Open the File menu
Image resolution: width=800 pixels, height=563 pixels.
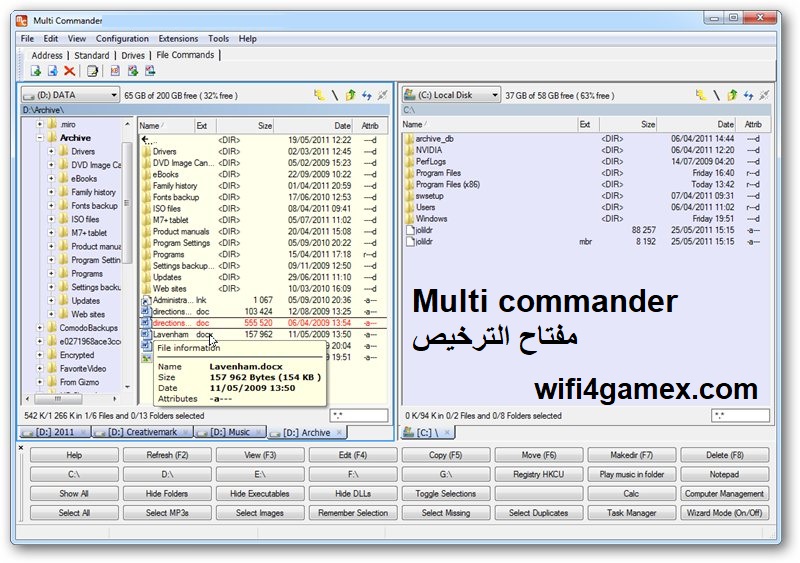coord(27,39)
